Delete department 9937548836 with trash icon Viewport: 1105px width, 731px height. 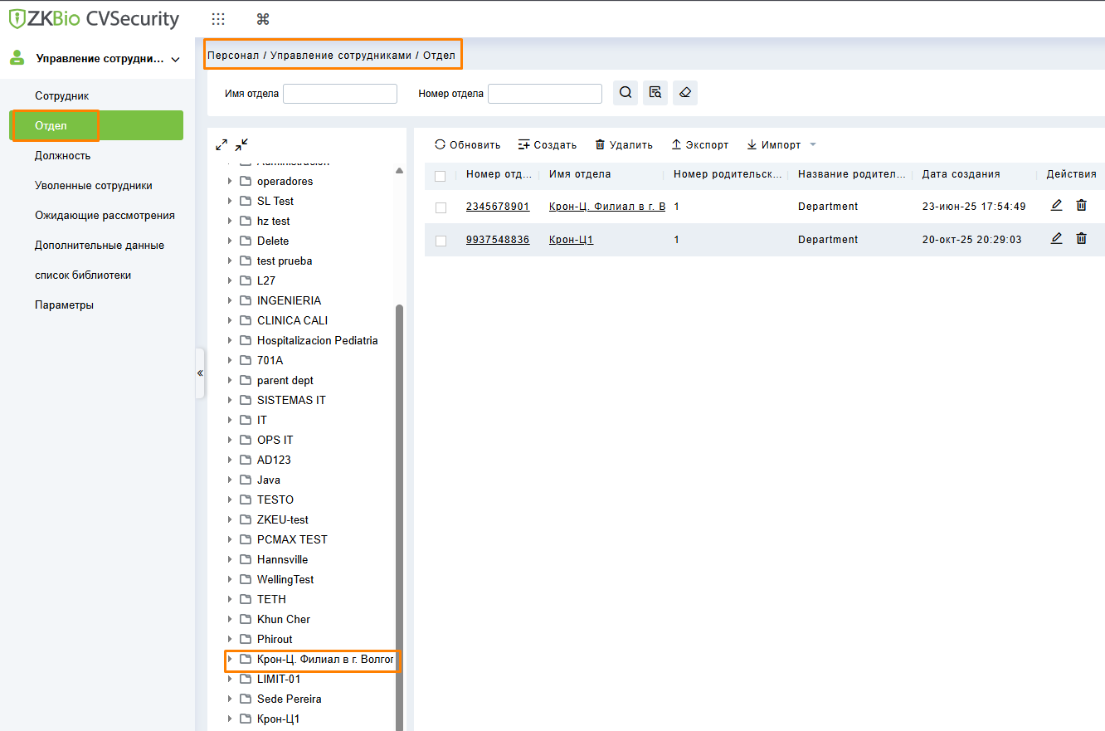1081,239
